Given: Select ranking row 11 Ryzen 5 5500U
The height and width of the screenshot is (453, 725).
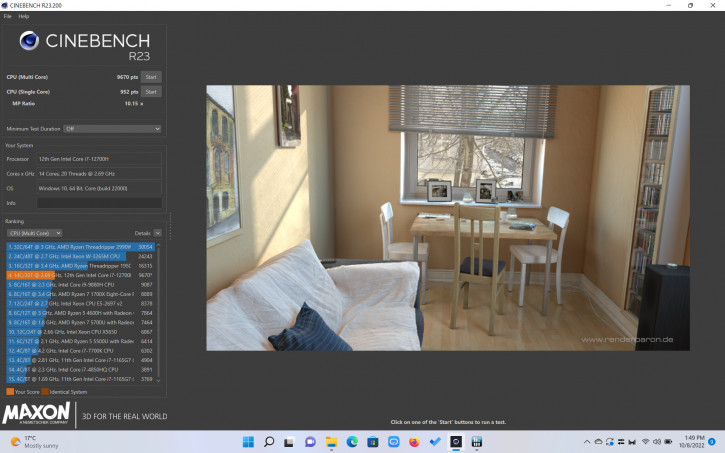Looking at the screenshot, I should (80, 341).
